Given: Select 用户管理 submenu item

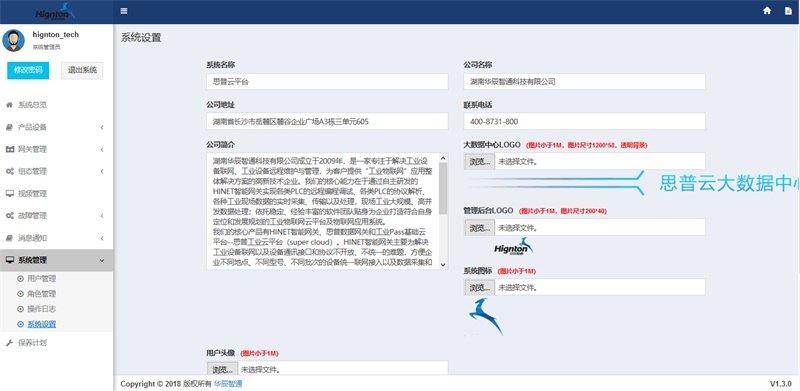Looking at the screenshot, I should (41, 279).
